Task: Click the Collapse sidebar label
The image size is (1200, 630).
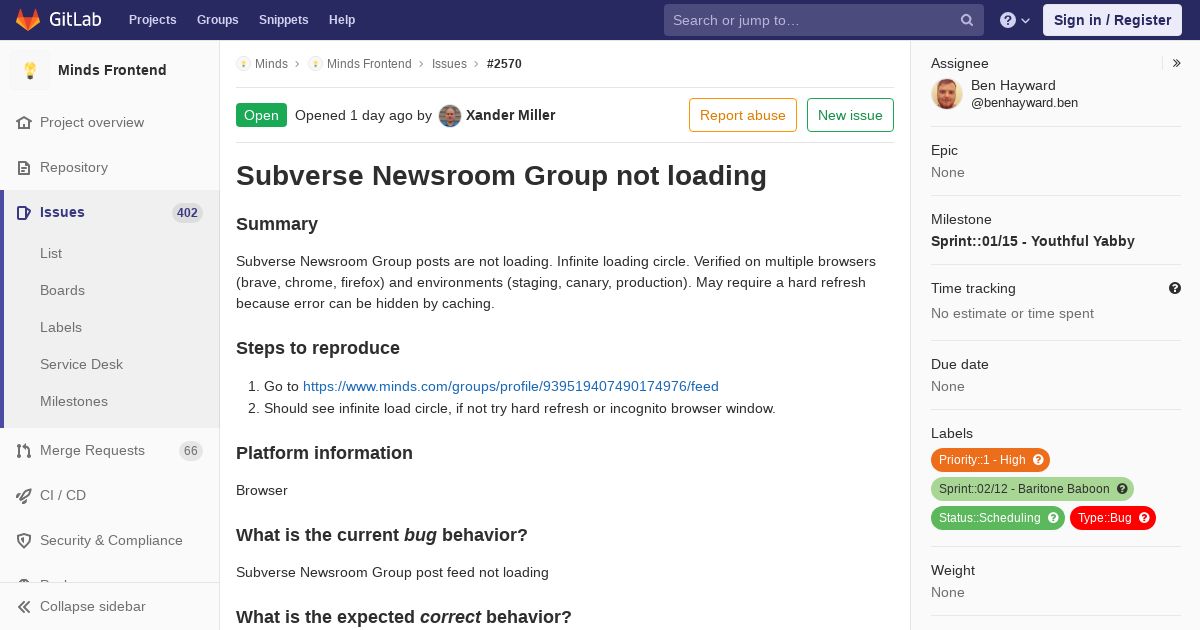Action: click(93, 606)
